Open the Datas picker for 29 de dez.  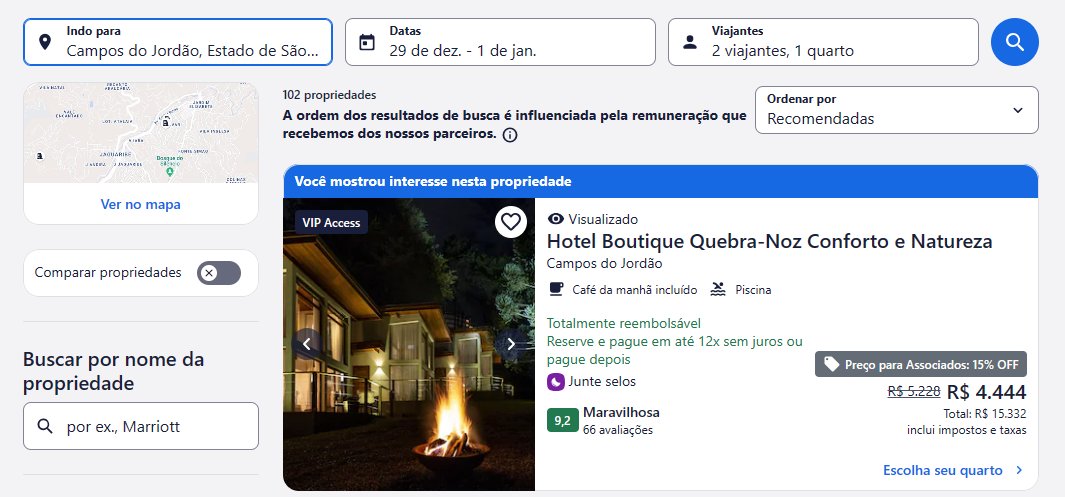501,42
